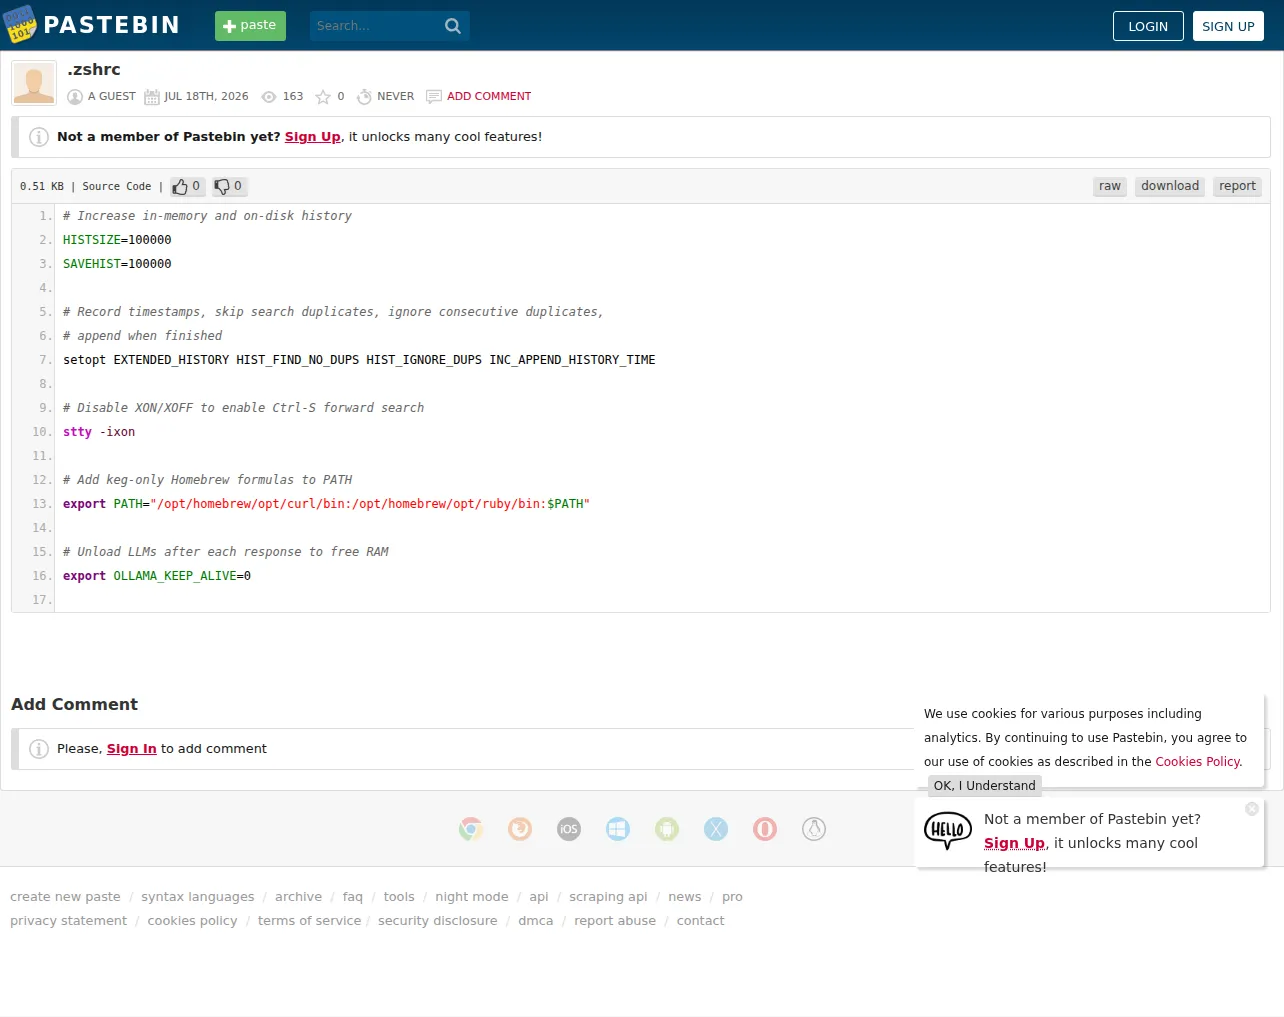The width and height of the screenshot is (1284, 1017).
Task: Click the Pastebin logo icon
Action: (19, 25)
